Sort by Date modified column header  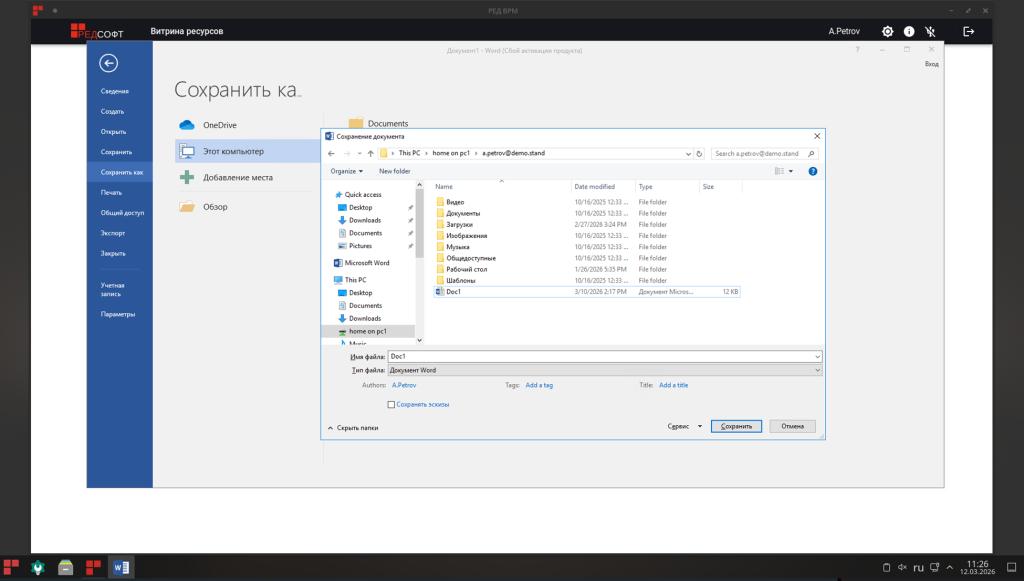coord(594,187)
